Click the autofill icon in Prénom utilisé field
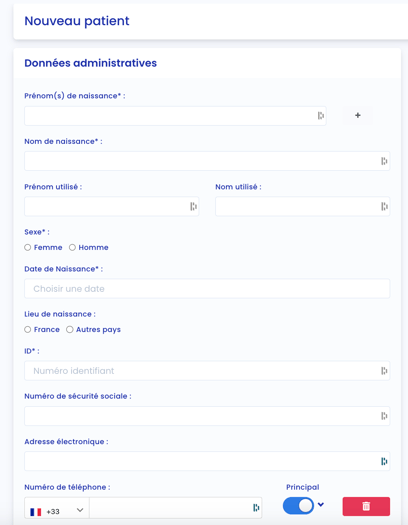 (193, 207)
